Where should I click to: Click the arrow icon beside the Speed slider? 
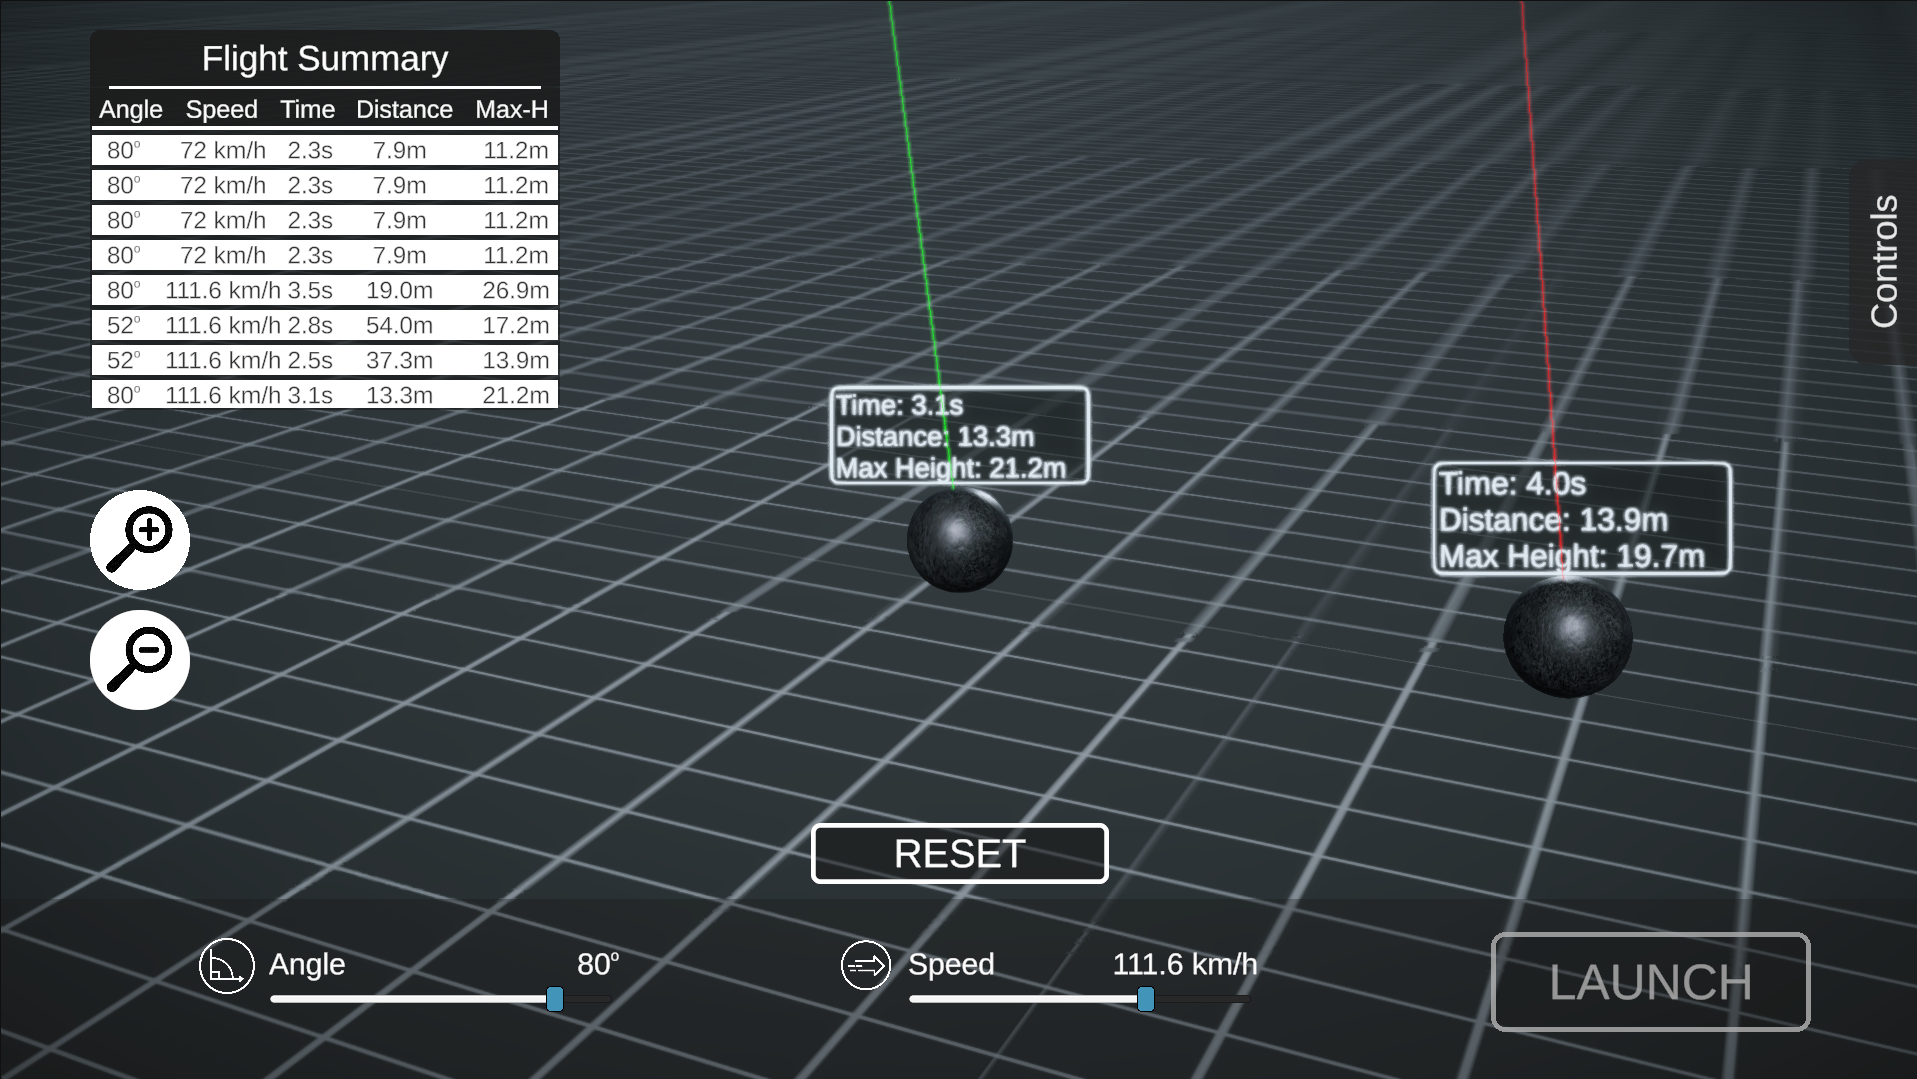pyautogui.click(x=866, y=966)
